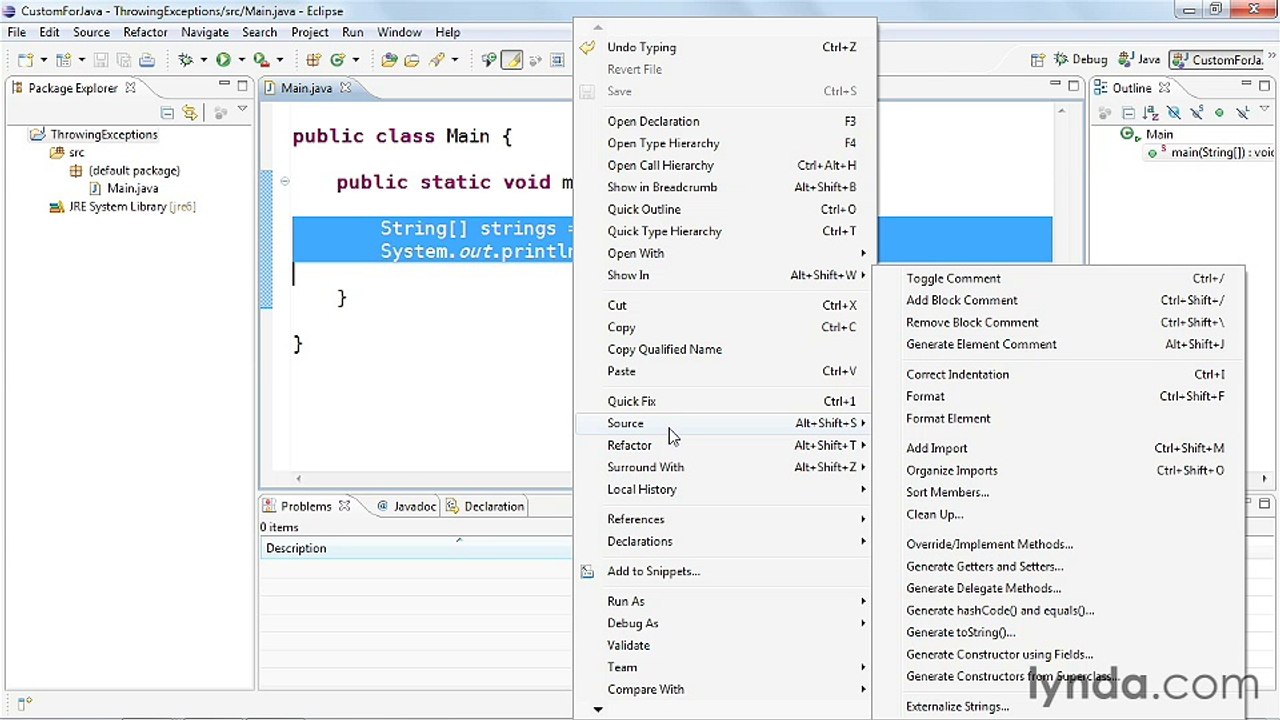Choose Format in the Source submenu
1280x720 pixels.
point(1059,396)
